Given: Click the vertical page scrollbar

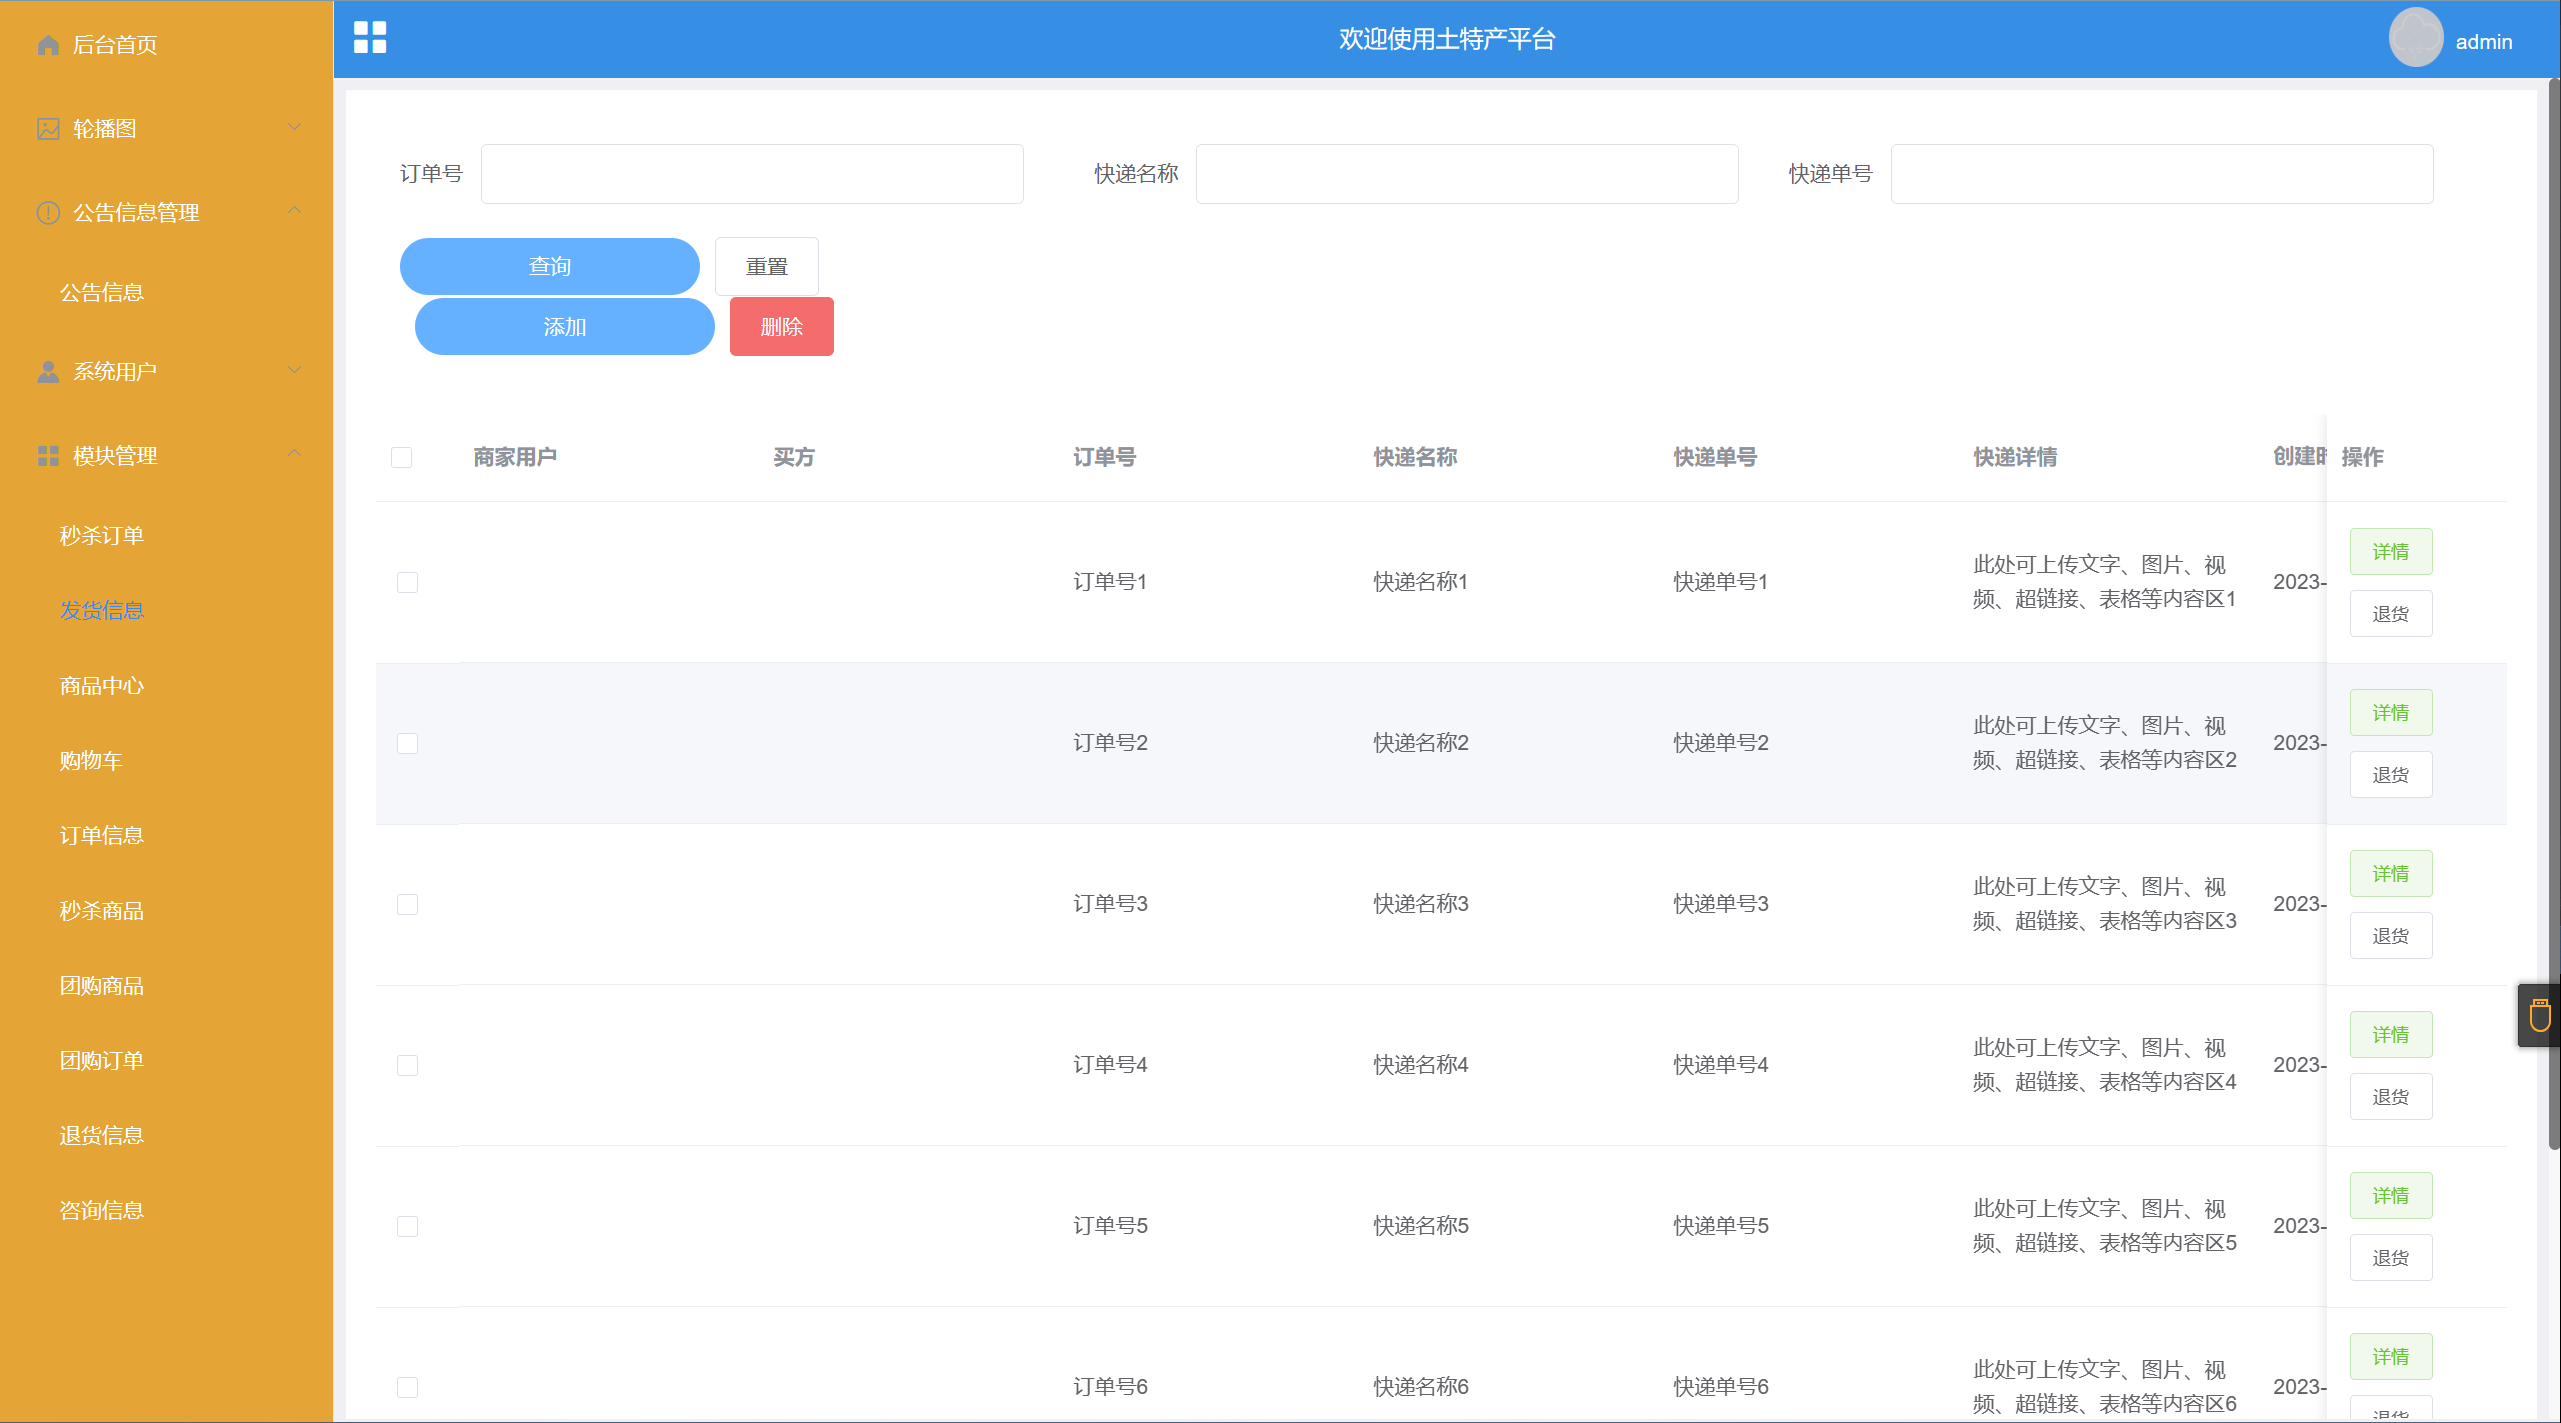Looking at the screenshot, I should 2553,600.
